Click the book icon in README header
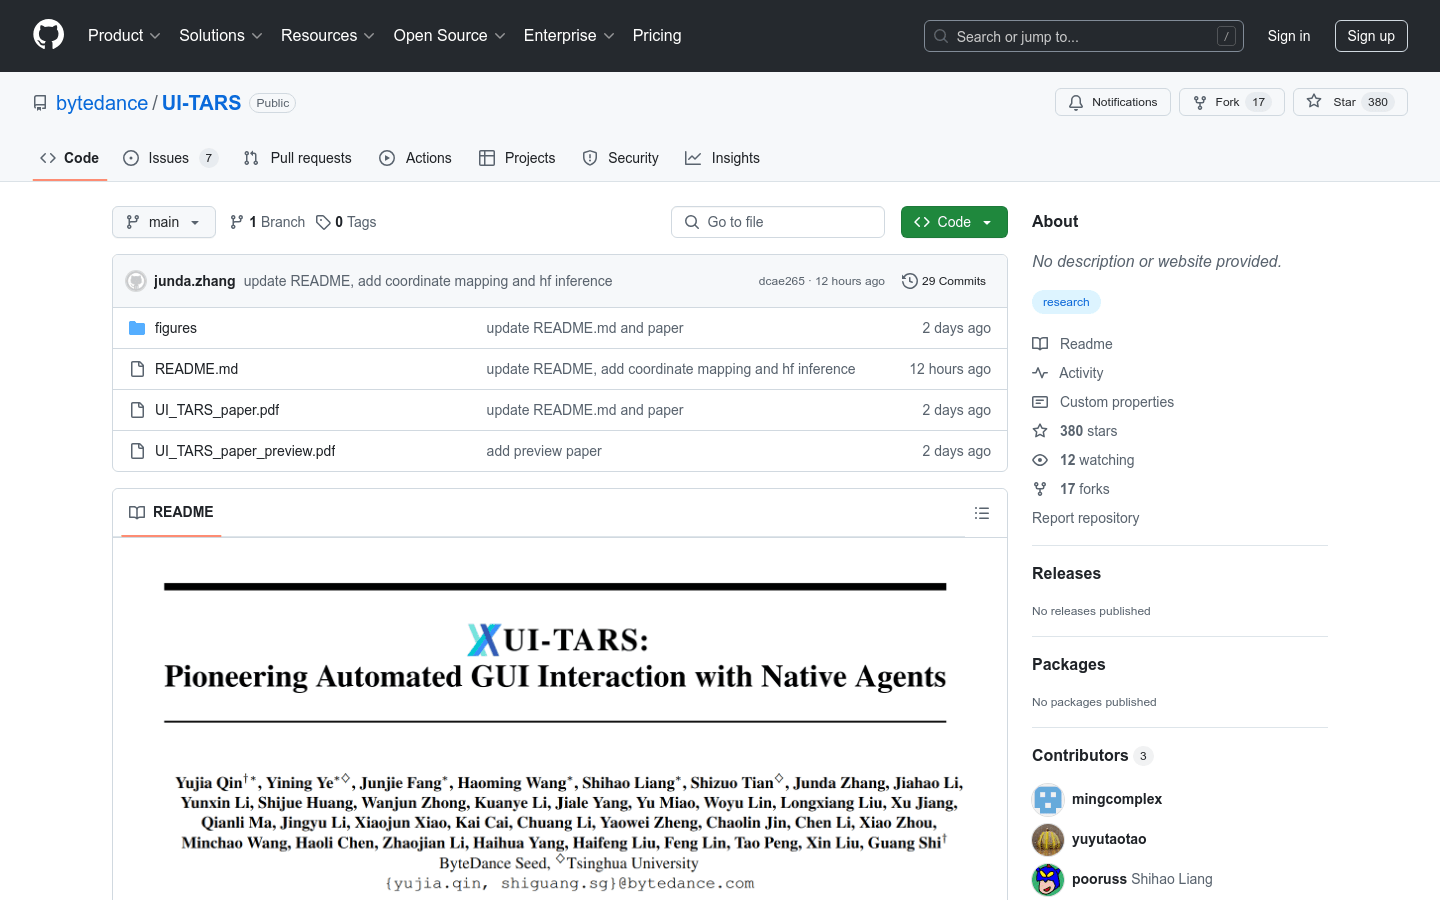The height and width of the screenshot is (900, 1440). 137,512
